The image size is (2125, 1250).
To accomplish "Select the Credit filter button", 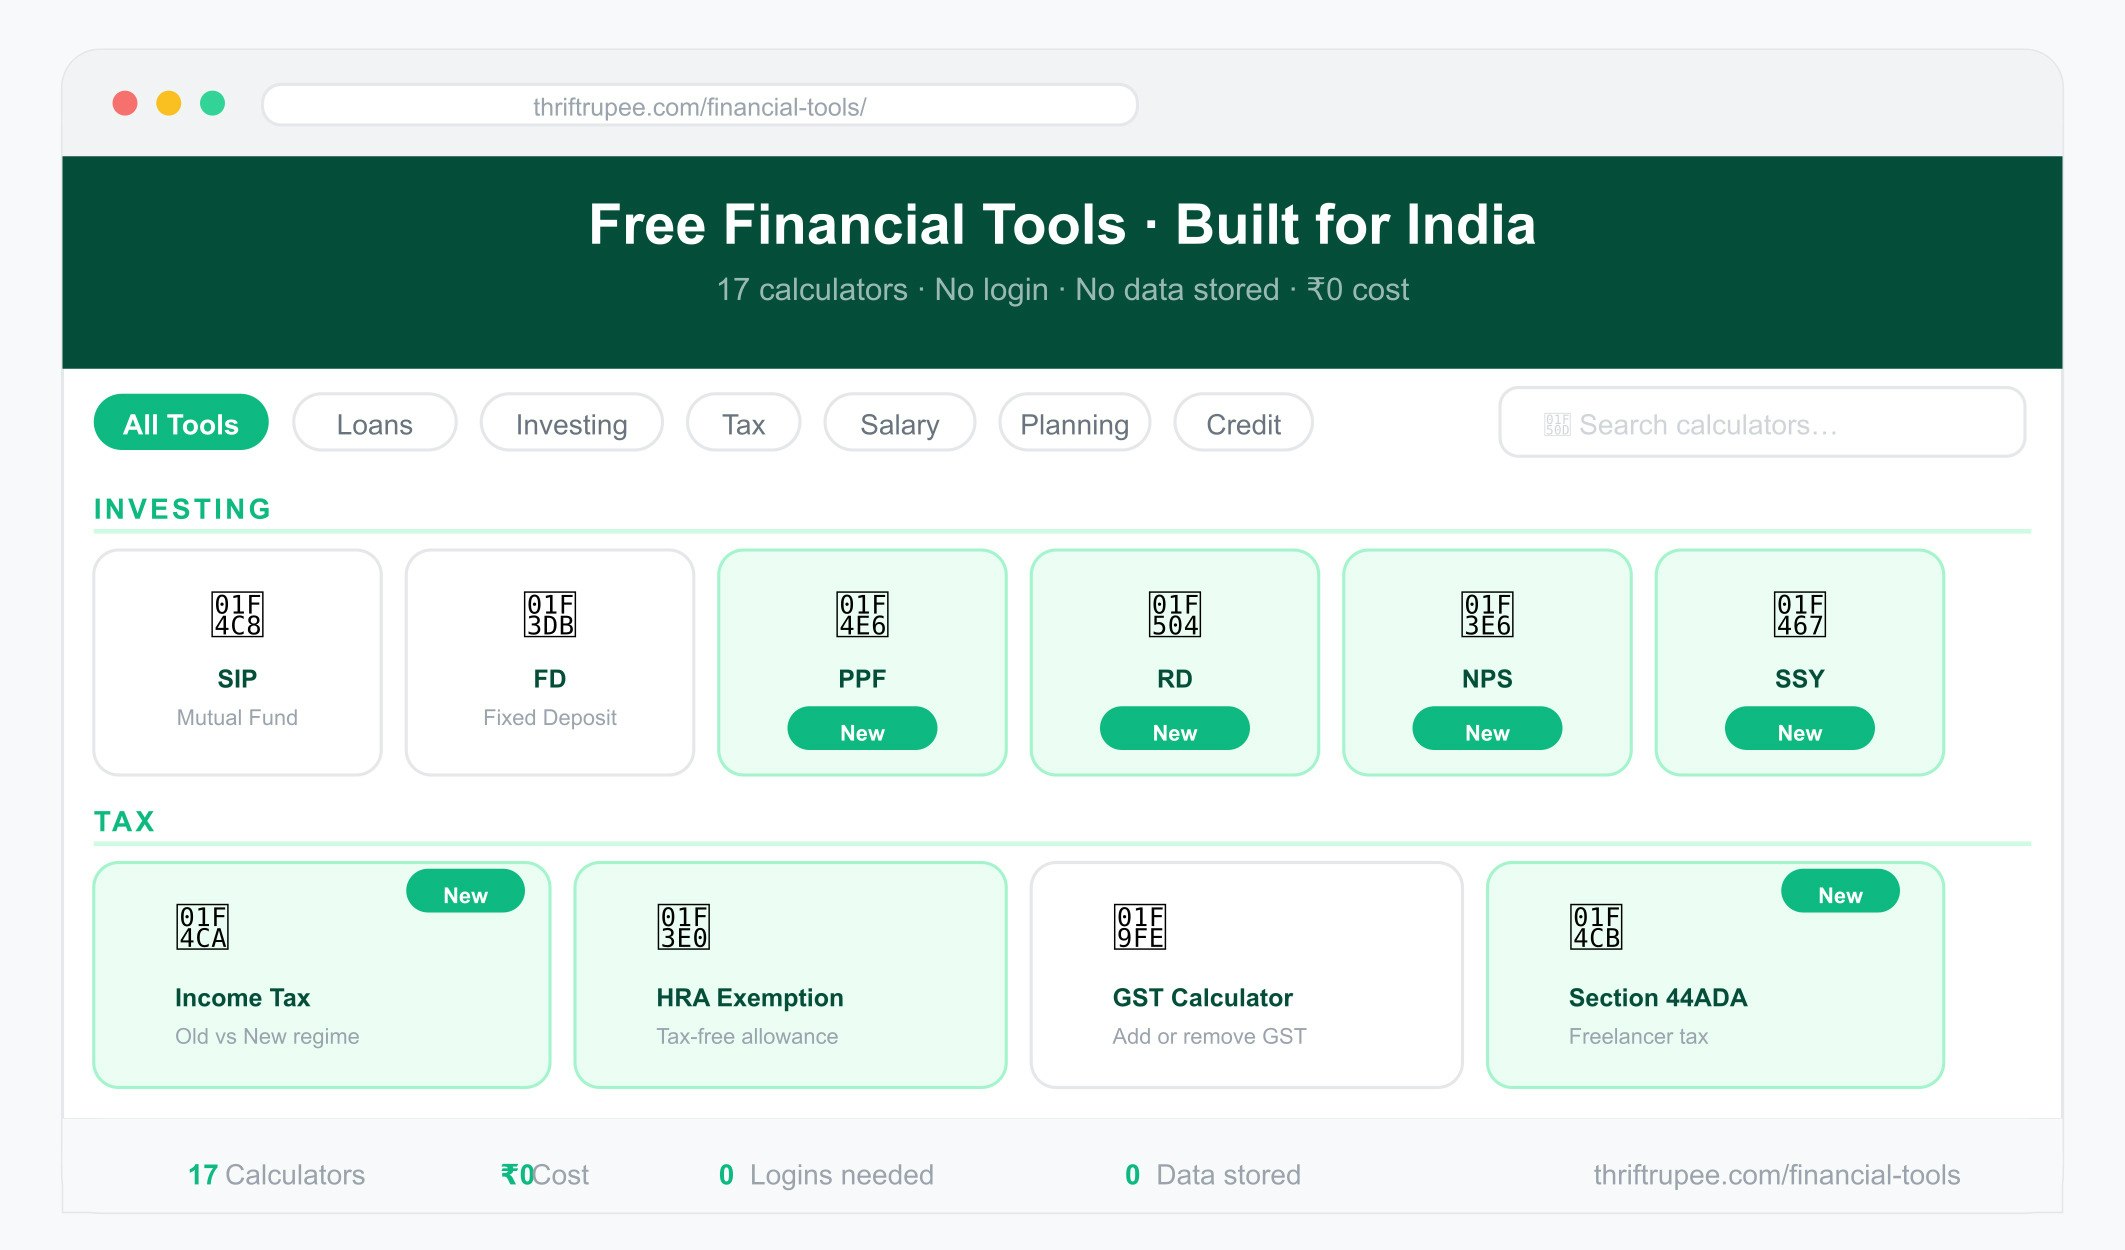I will 1243,423.
